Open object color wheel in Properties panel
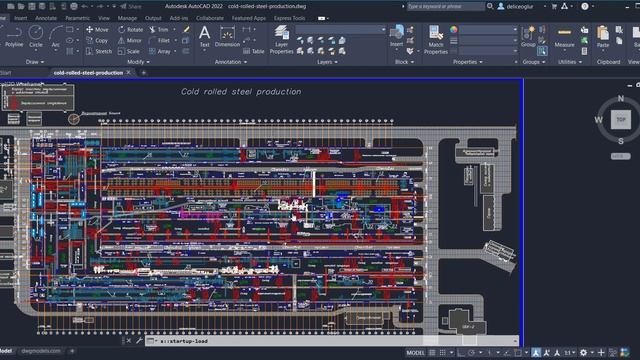This screenshot has height=360, width=640. [453, 29]
